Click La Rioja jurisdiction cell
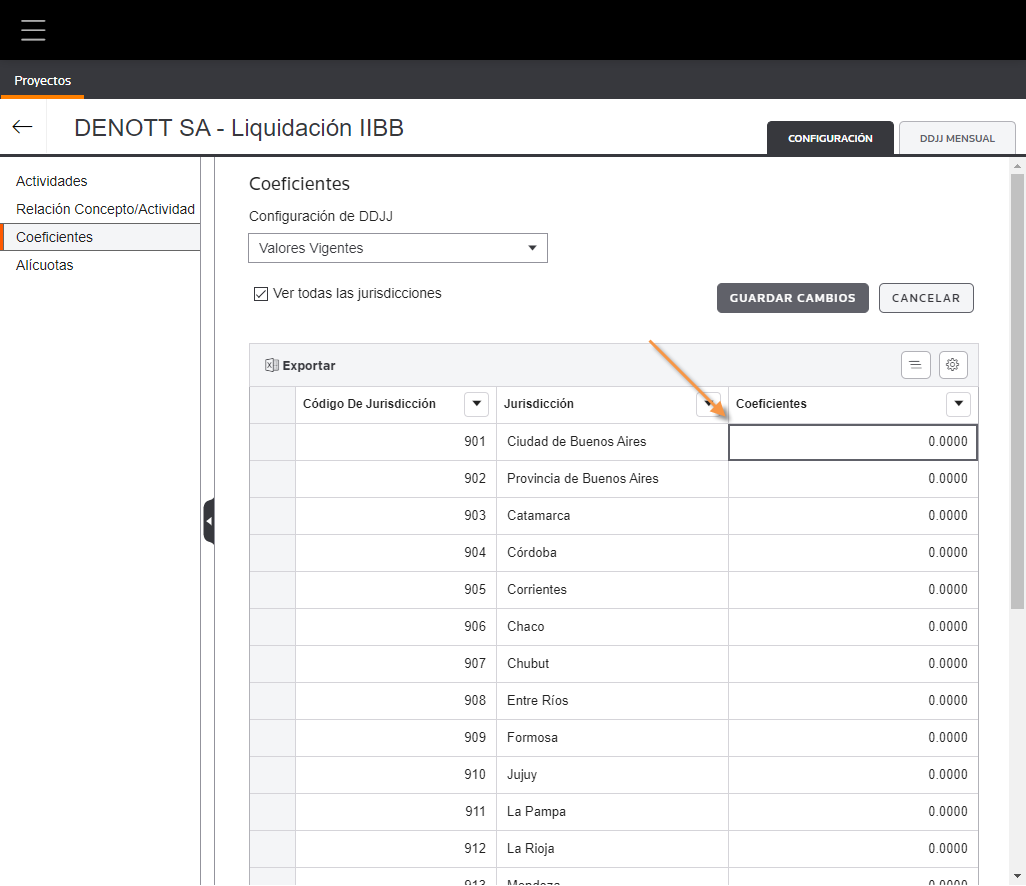Image resolution: width=1026 pixels, height=886 pixels. [612, 849]
